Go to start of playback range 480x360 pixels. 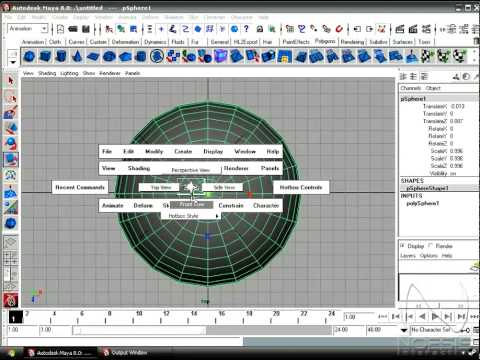(396, 316)
